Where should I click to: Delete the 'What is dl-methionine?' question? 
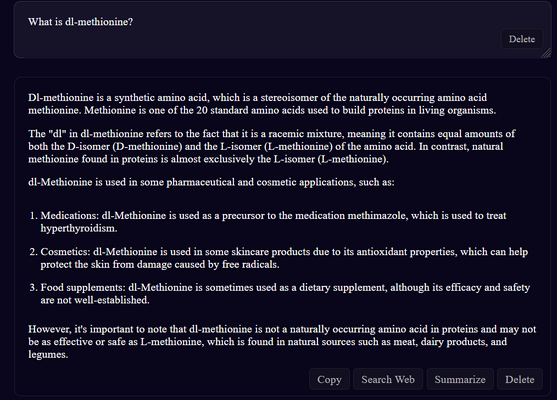[x=521, y=39]
